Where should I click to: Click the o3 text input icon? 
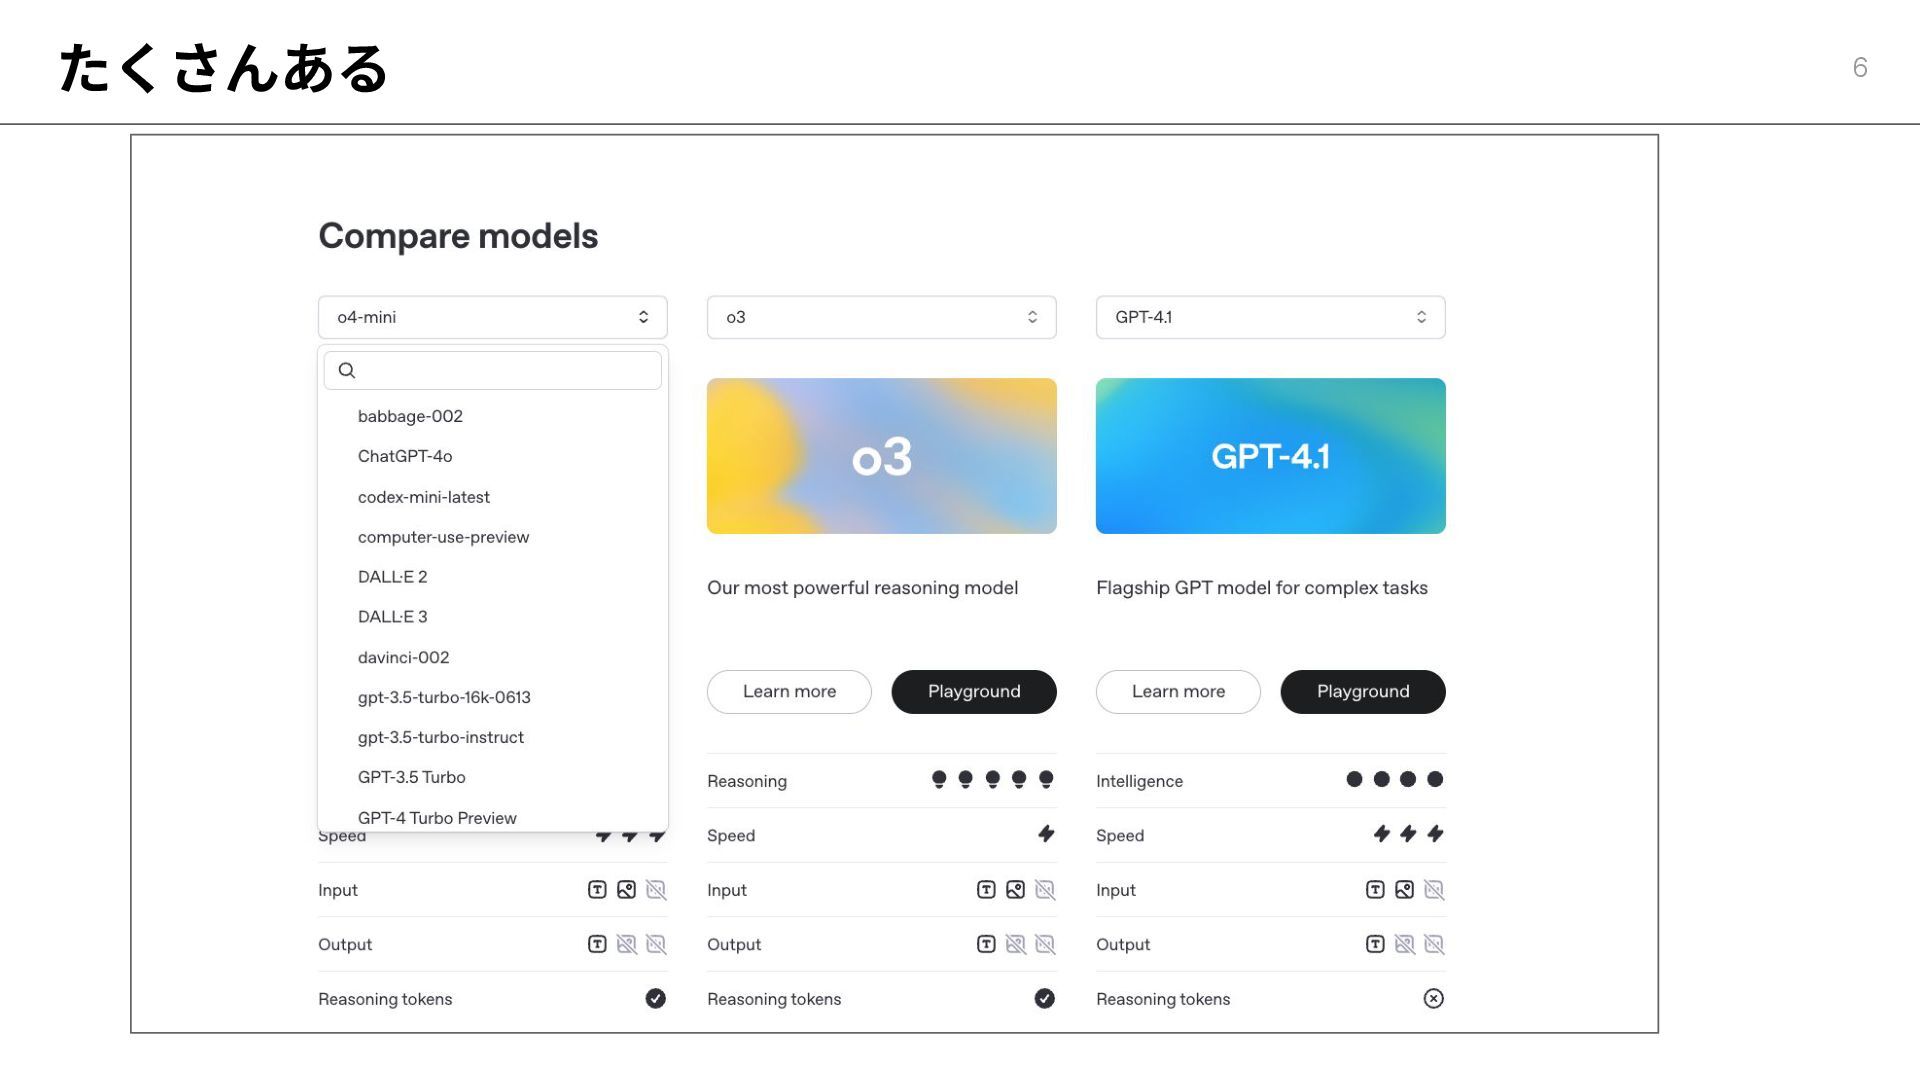pos(986,890)
